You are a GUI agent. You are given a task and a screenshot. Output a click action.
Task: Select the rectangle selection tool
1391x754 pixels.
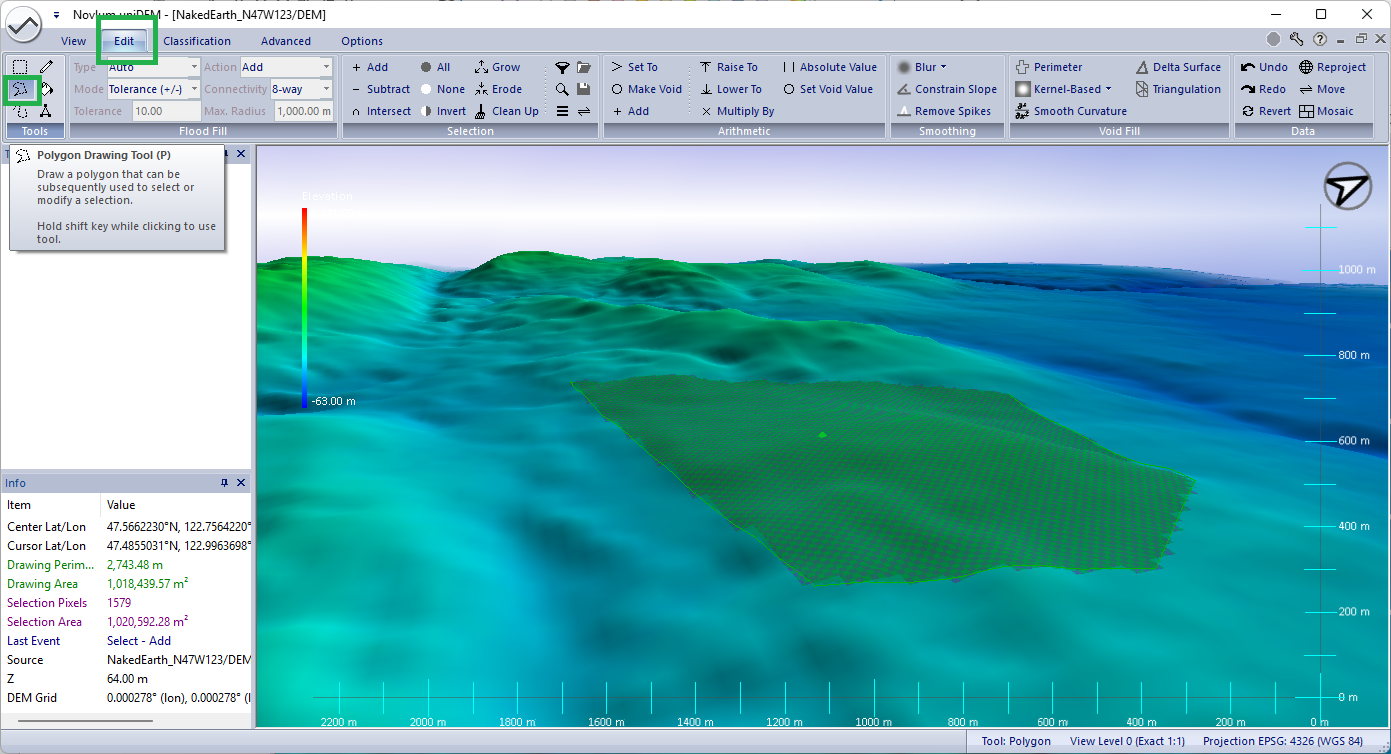pyautogui.click(x=20, y=67)
